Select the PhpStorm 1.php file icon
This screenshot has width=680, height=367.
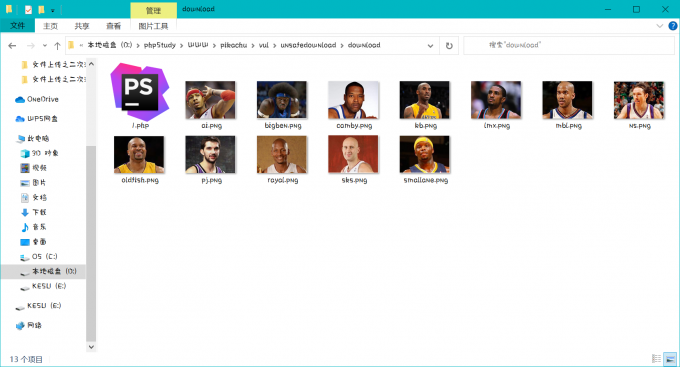point(140,92)
